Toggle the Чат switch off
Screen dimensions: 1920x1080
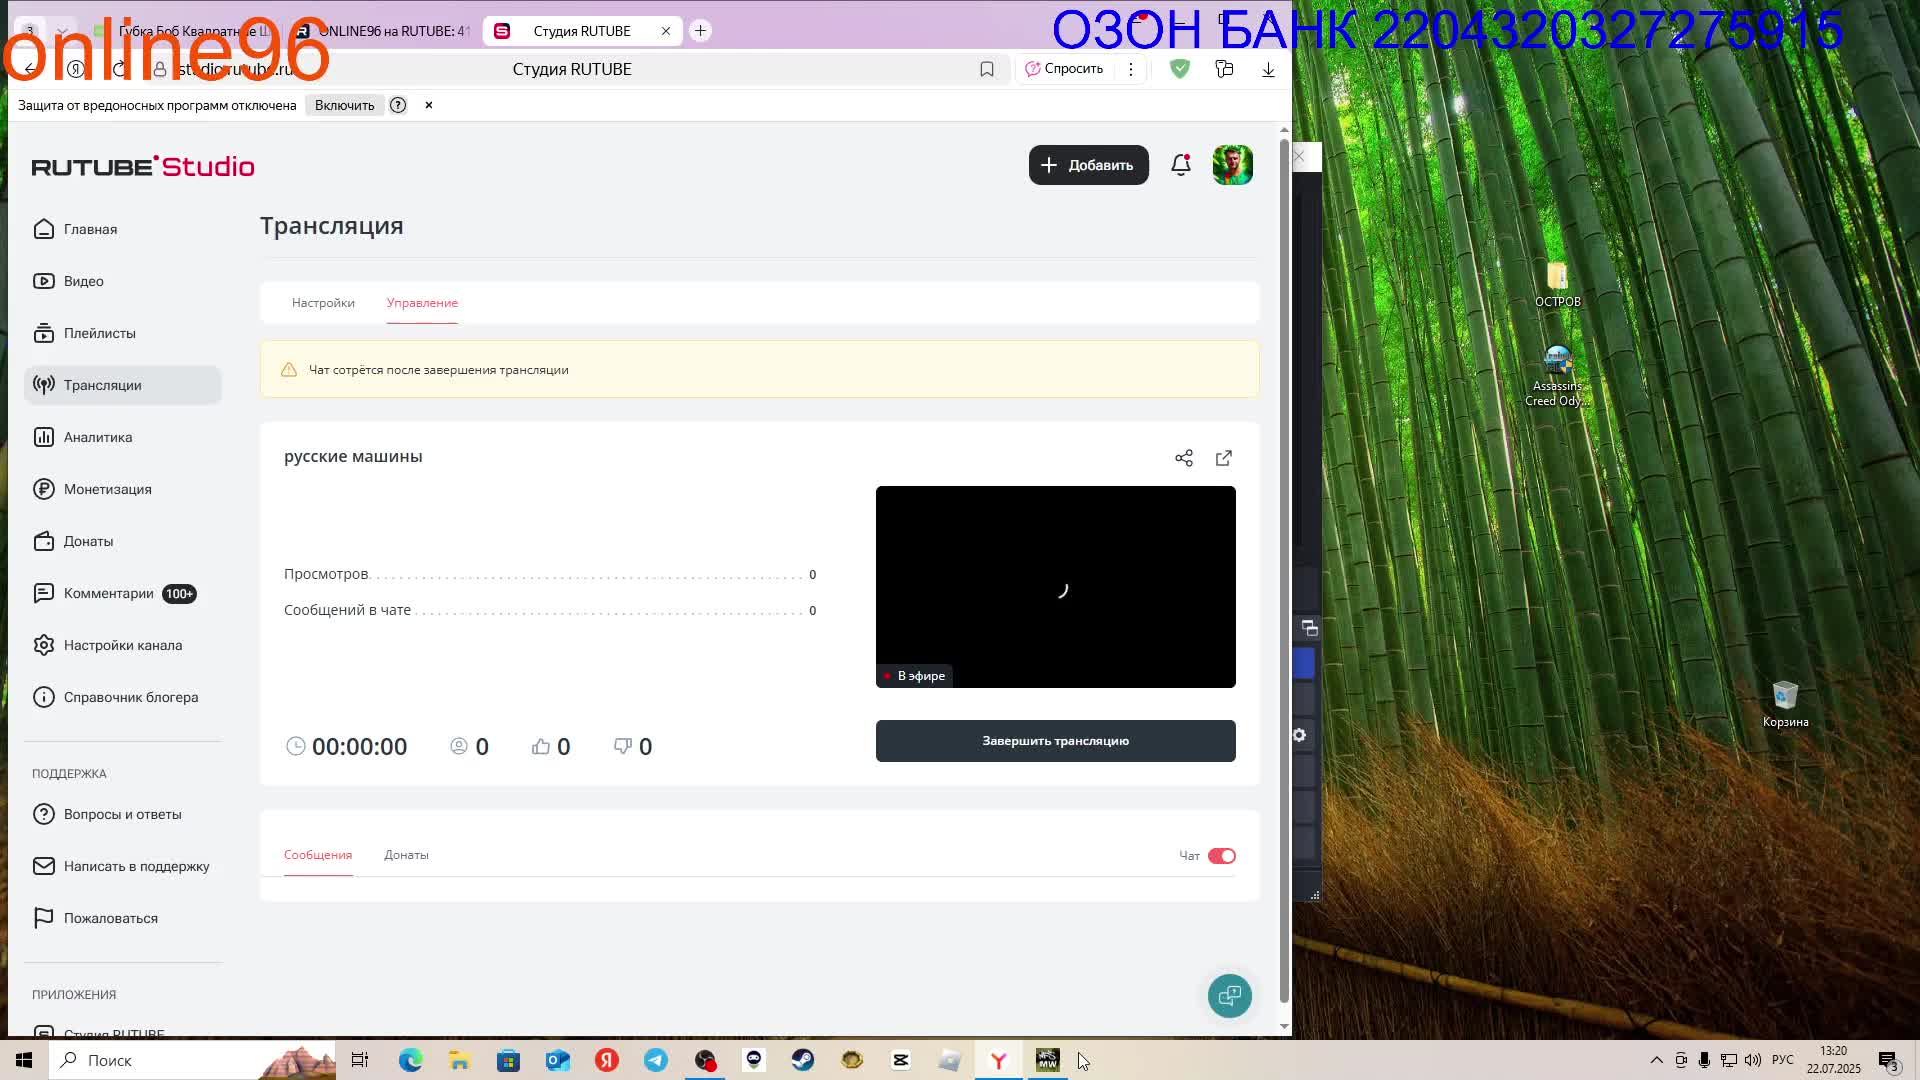pos(1221,856)
